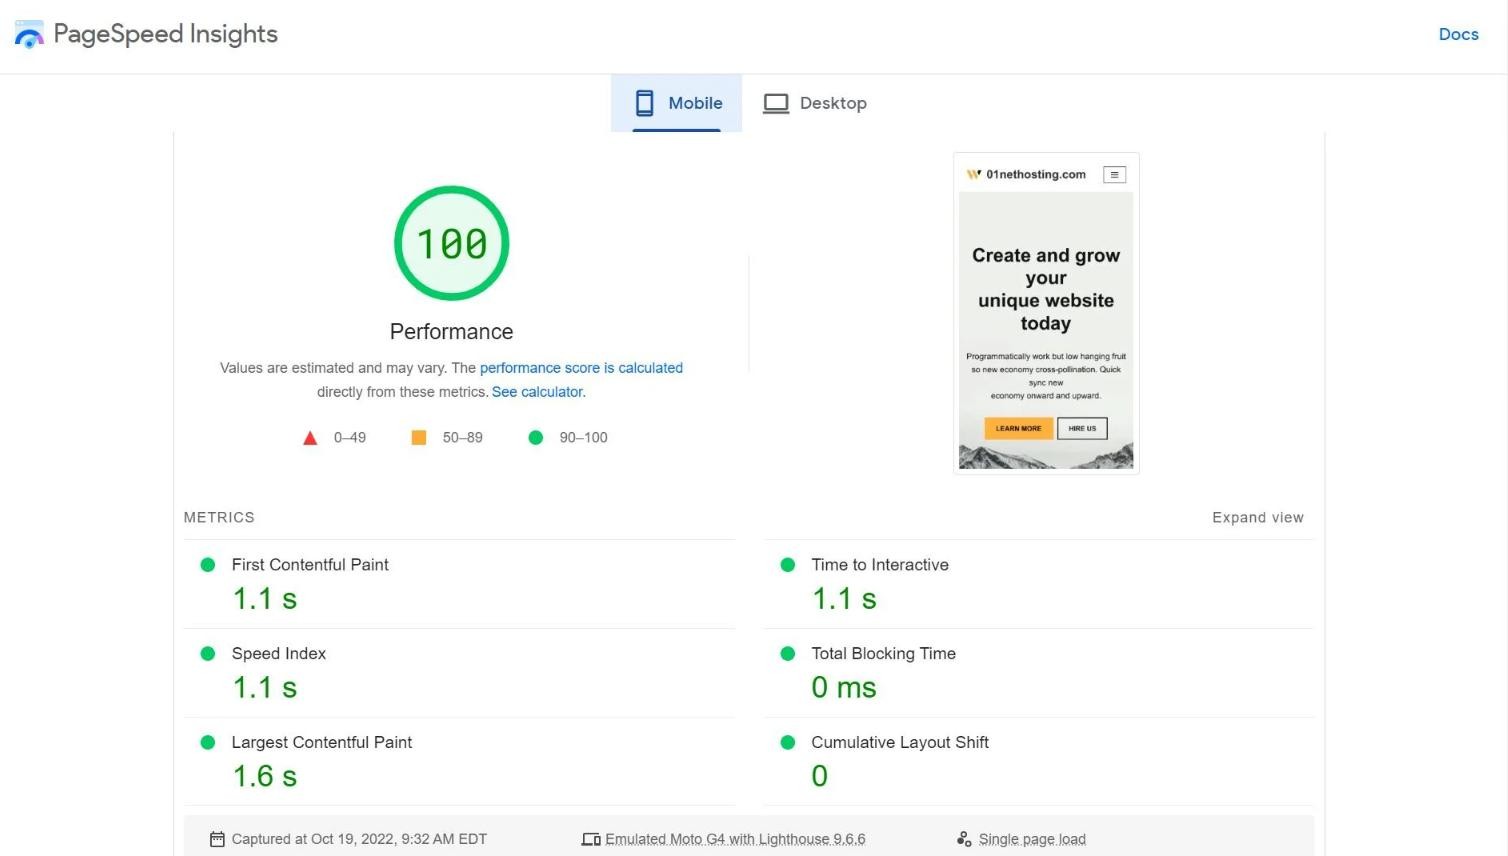The image size is (1508, 856).
Task: Click the icon beside Single page load
Action: 964,839
